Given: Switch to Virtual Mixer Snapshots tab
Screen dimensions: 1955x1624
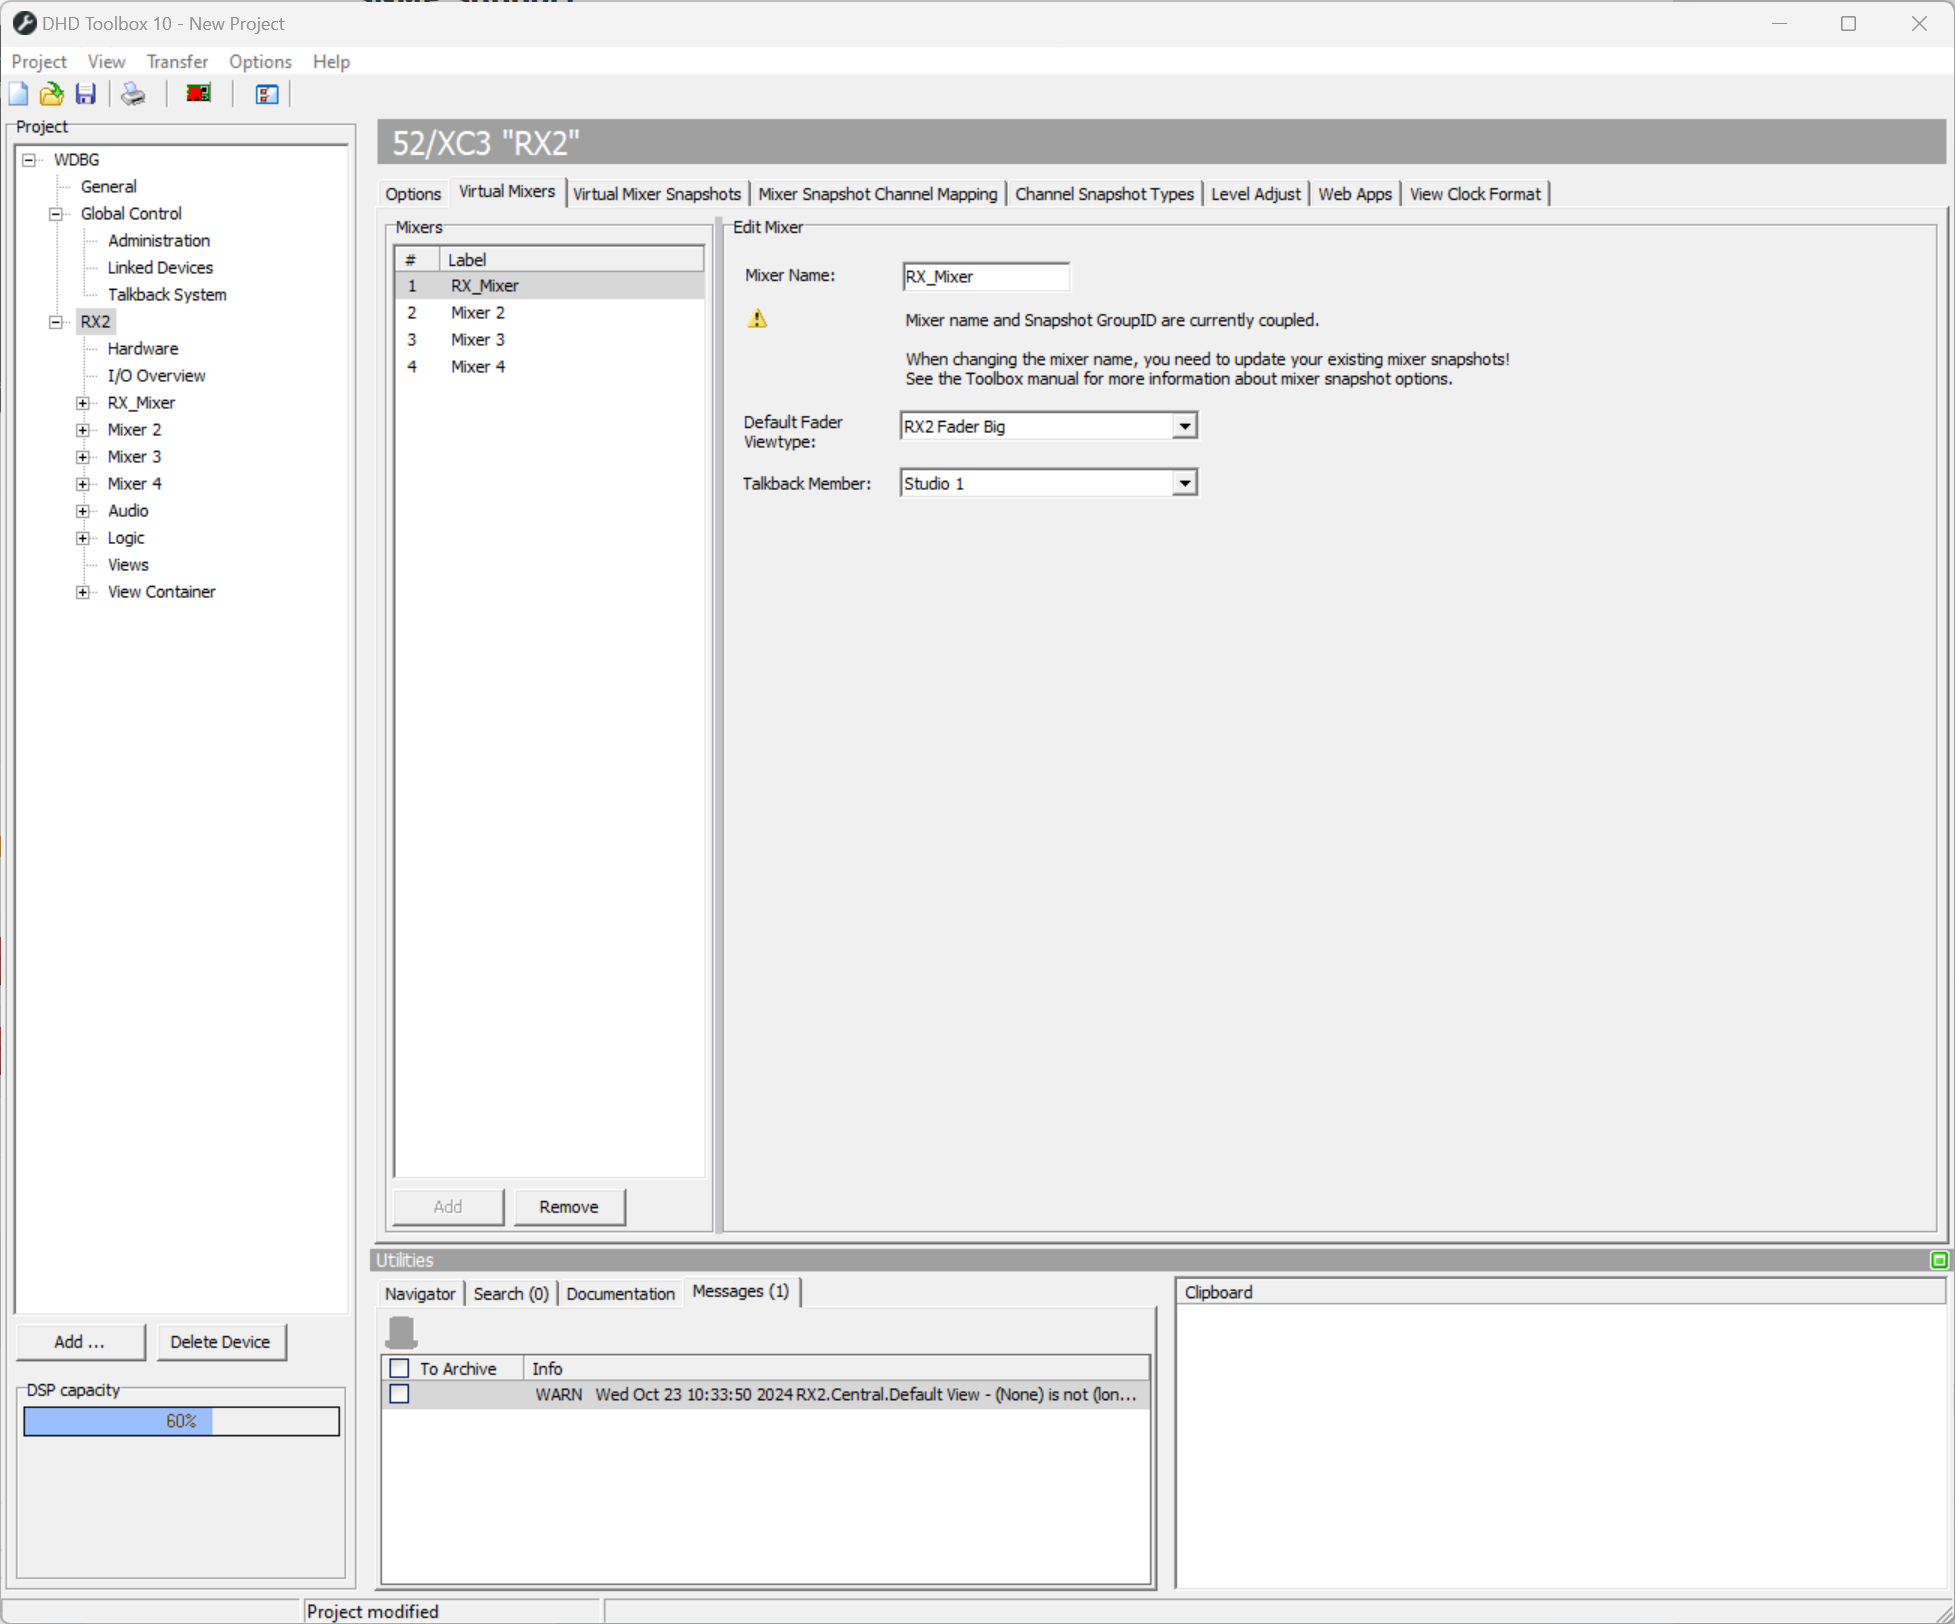Looking at the screenshot, I should tap(656, 194).
